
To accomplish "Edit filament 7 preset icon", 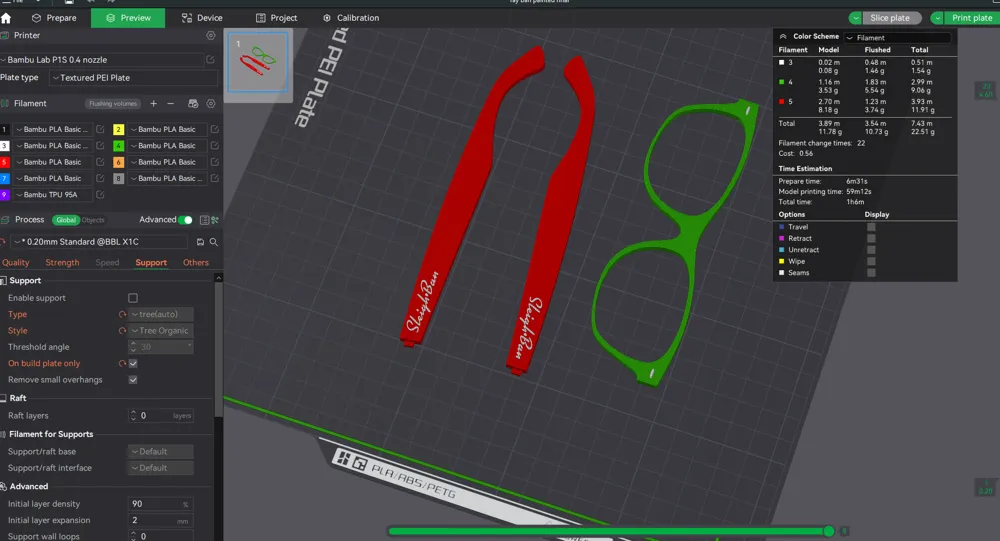I will click(100, 178).
